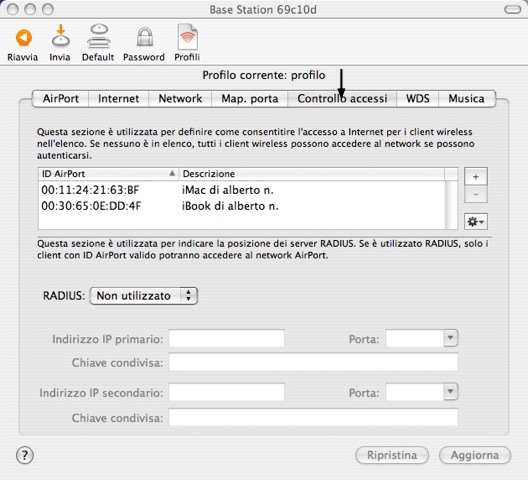Click the toolbar toggle pill in title bar
The height and width of the screenshot is (480, 528).
pos(513,9)
